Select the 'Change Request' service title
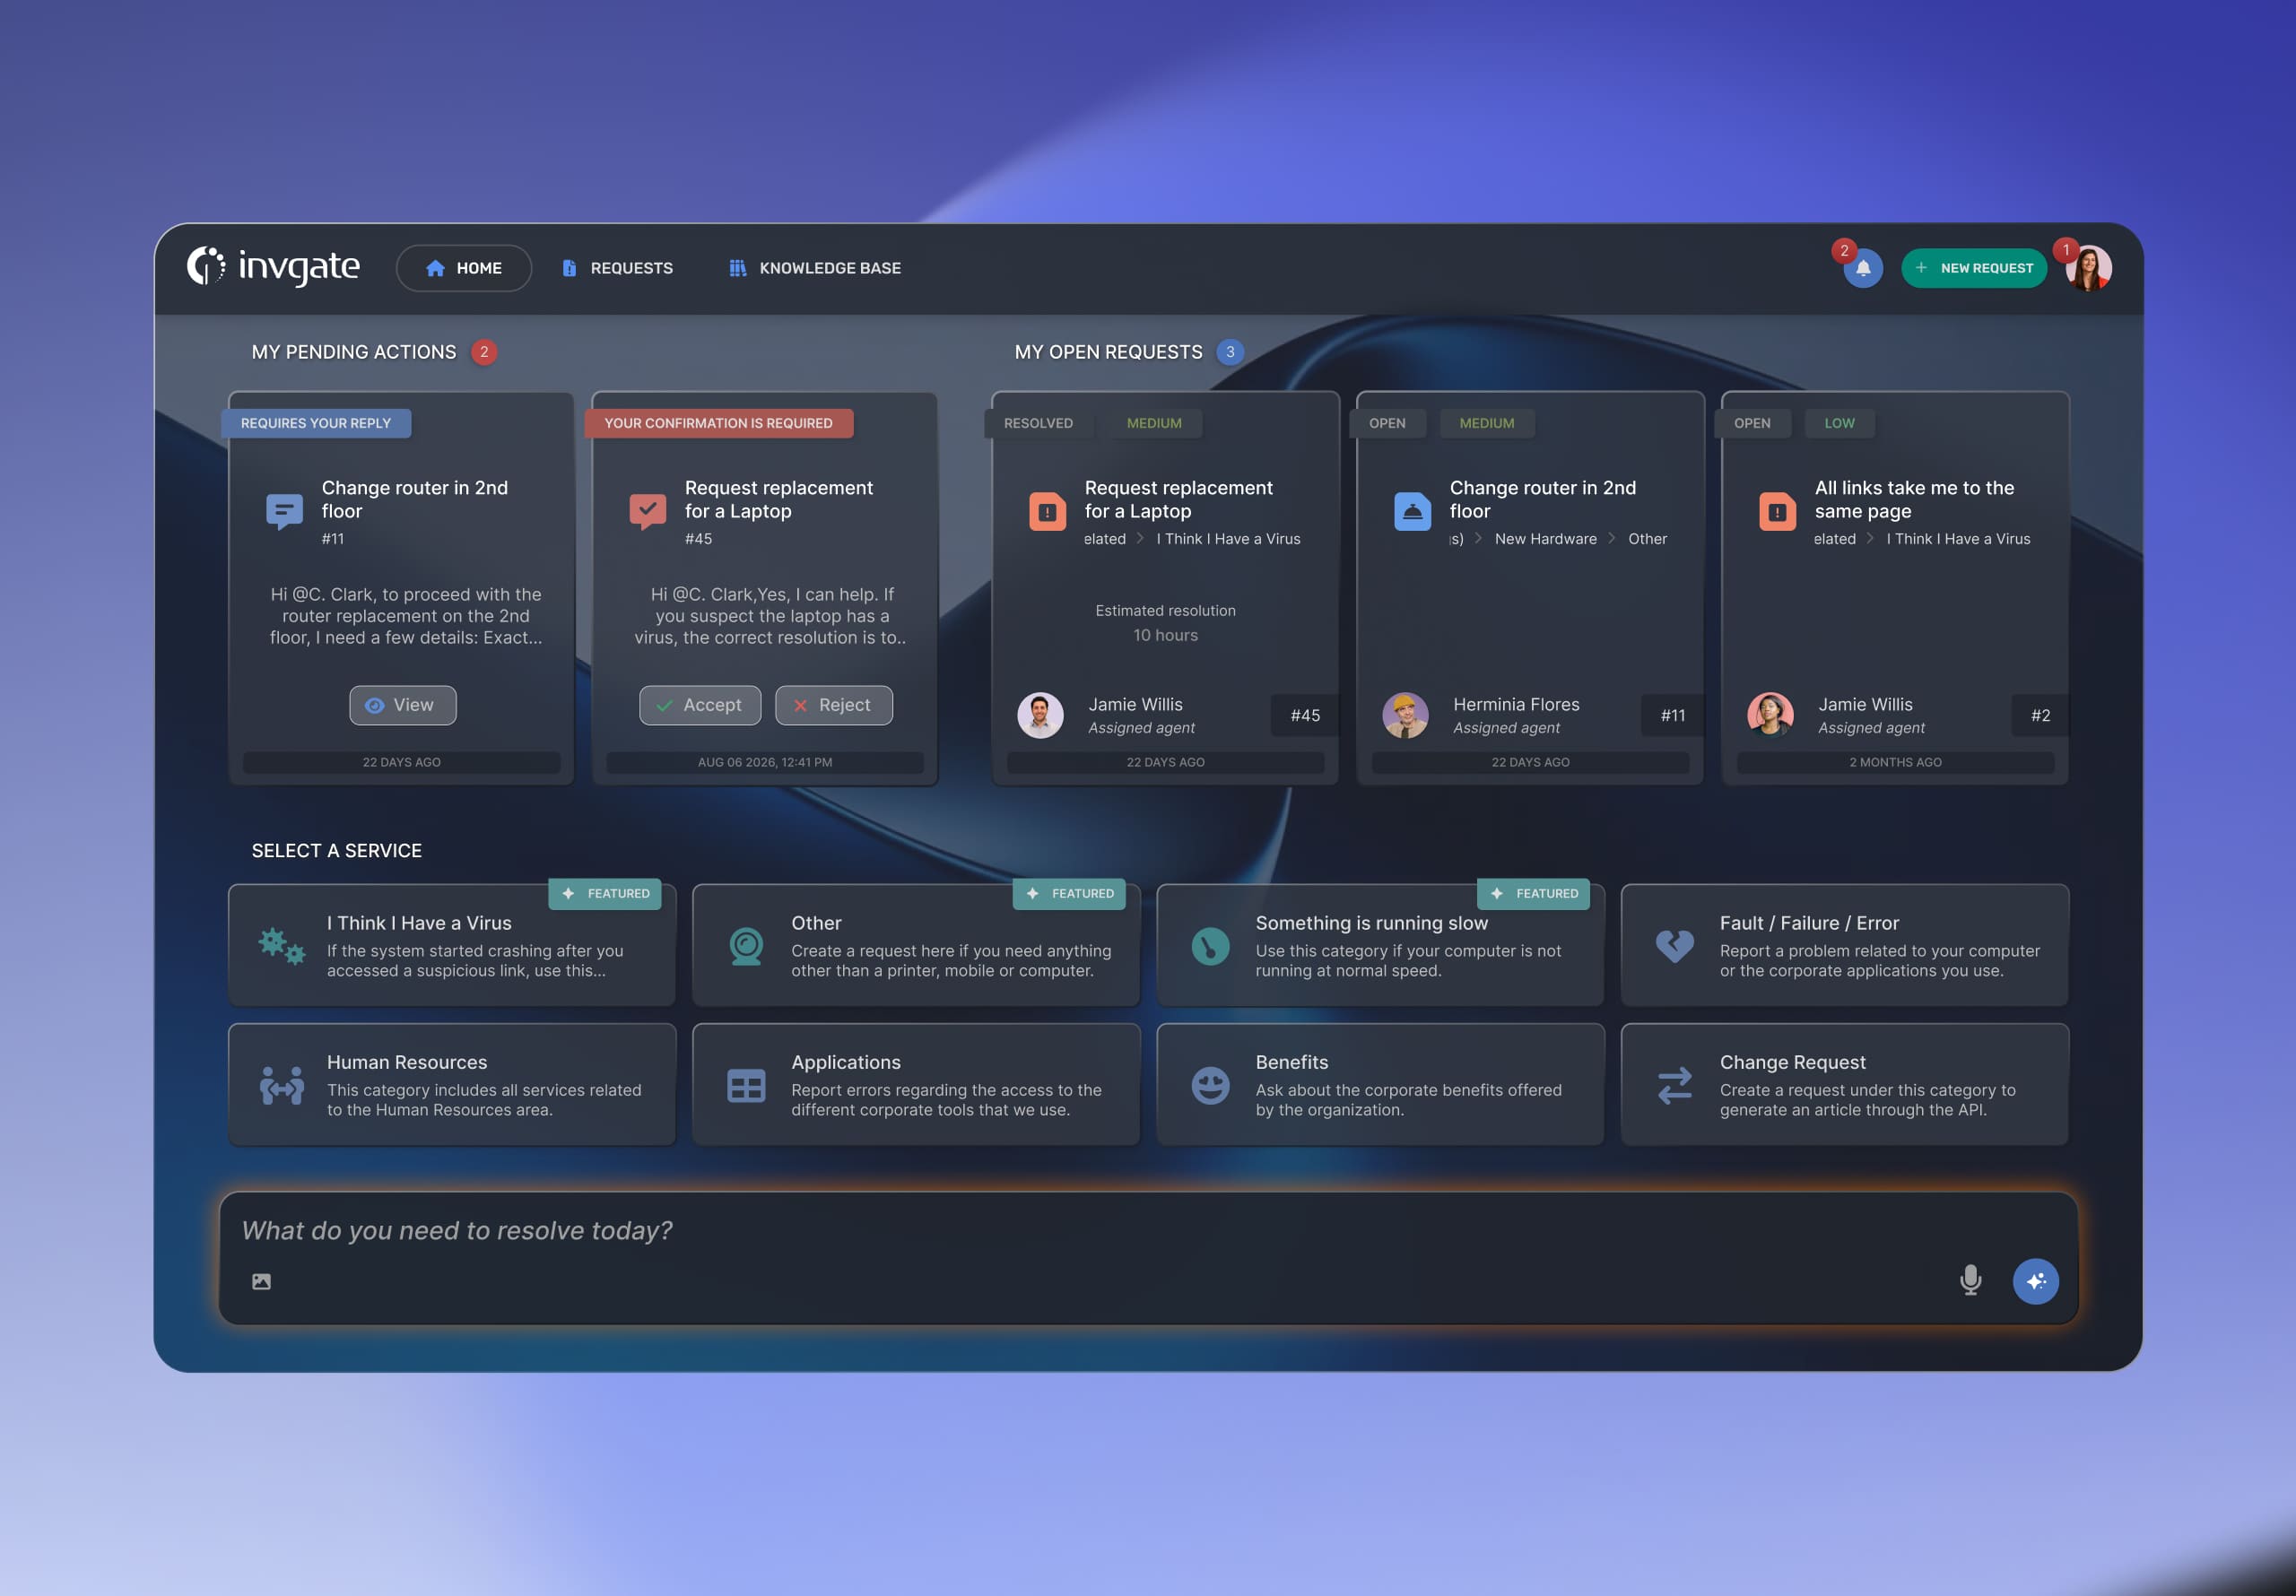 point(1792,1062)
